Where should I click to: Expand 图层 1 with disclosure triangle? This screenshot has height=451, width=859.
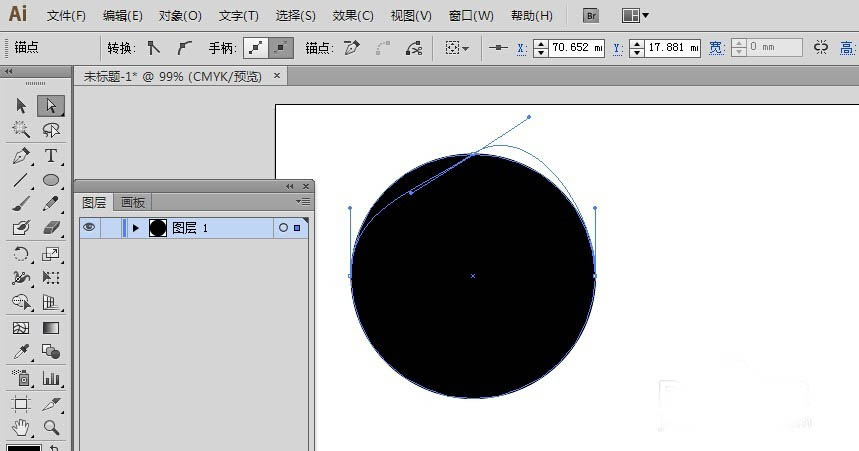(x=136, y=227)
